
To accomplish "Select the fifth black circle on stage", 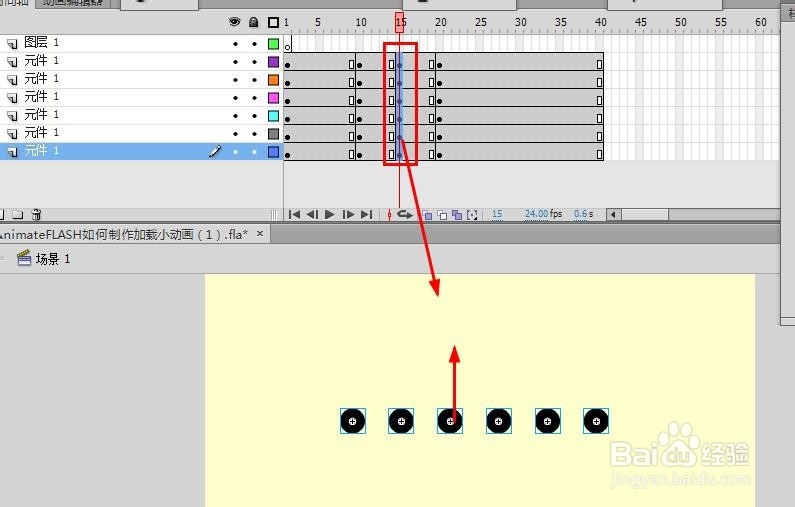I will pyautogui.click(x=548, y=421).
